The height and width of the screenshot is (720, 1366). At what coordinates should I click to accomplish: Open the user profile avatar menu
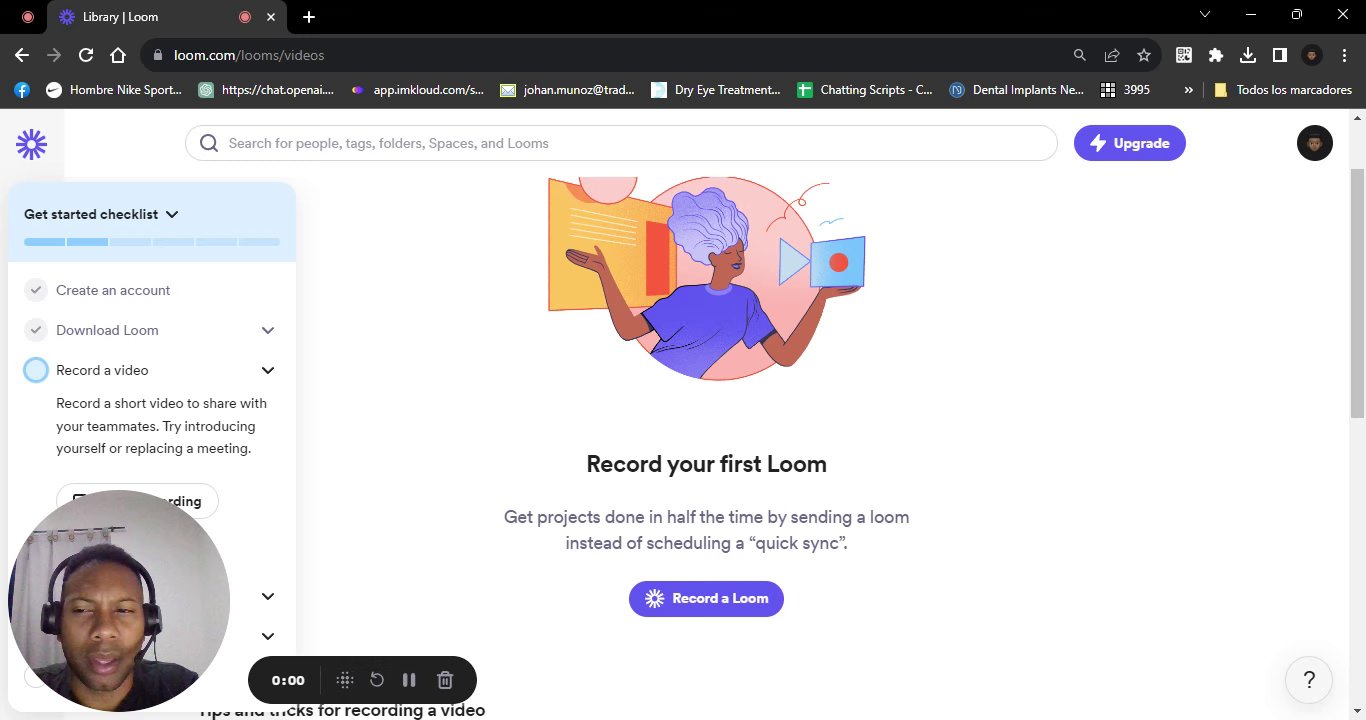(1314, 143)
